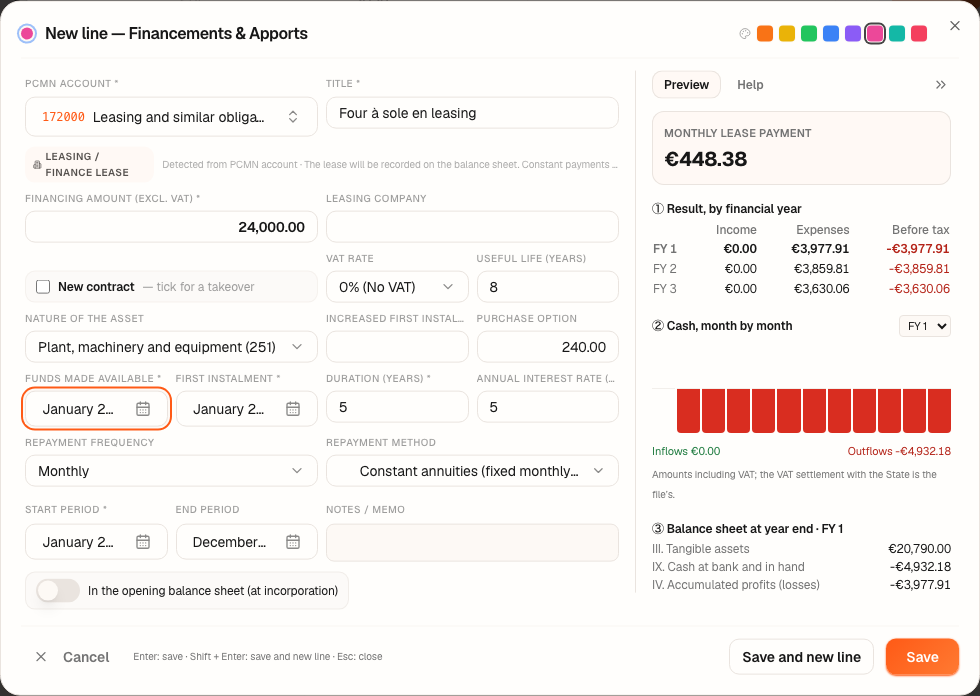This screenshot has height=696, width=980.
Task: Open calendar for Start period
Action: tap(143, 542)
